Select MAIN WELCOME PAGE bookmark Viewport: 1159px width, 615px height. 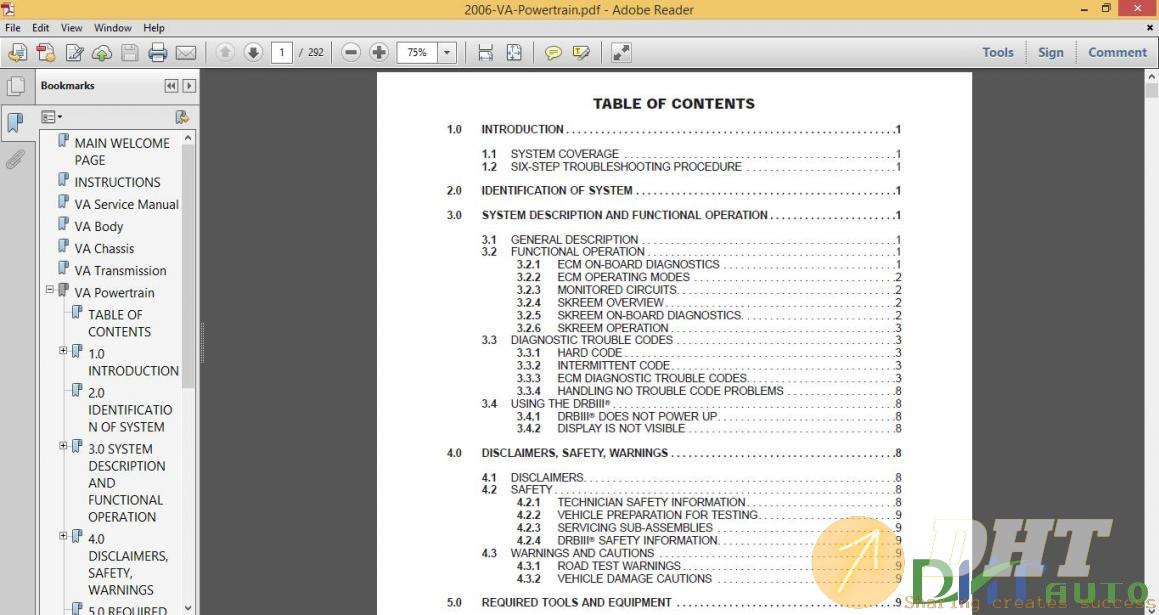point(122,152)
